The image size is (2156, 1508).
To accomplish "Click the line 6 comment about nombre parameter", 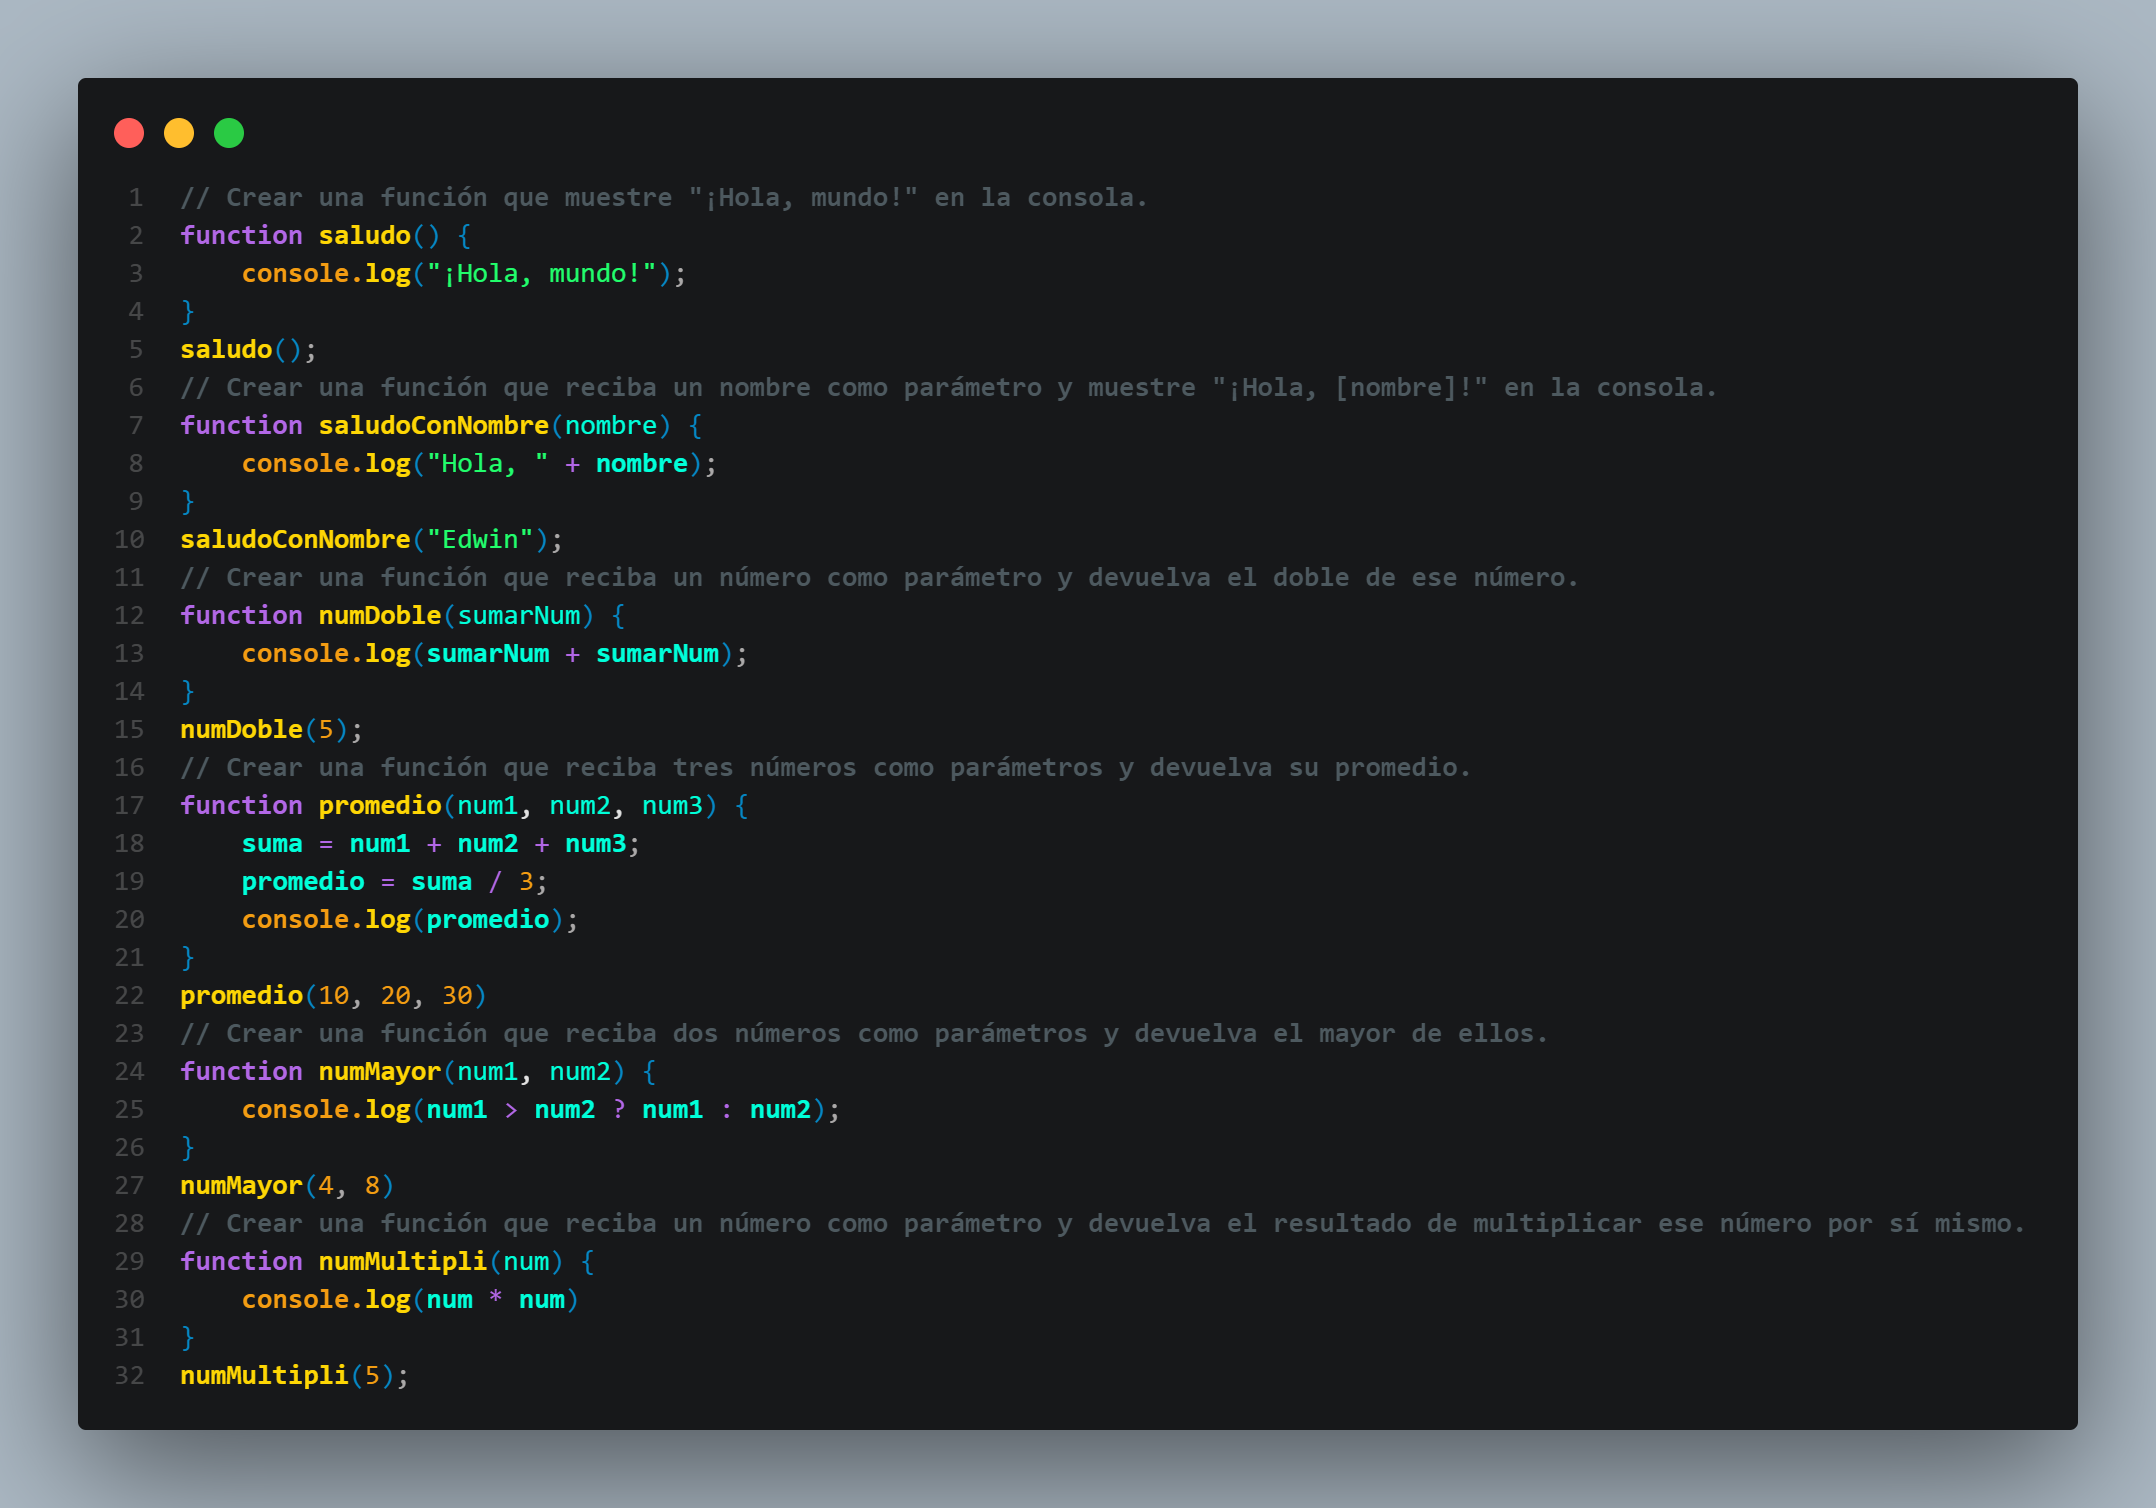I will click(948, 388).
